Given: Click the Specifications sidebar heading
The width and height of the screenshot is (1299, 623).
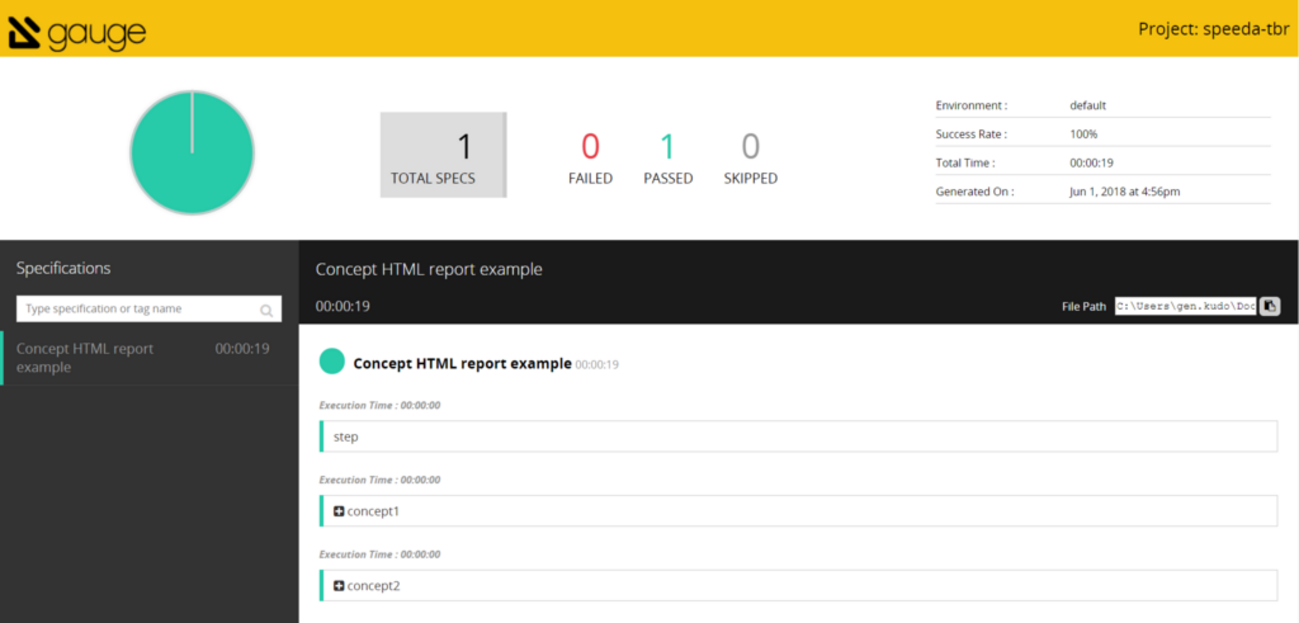Looking at the screenshot, I should [63, 268].
